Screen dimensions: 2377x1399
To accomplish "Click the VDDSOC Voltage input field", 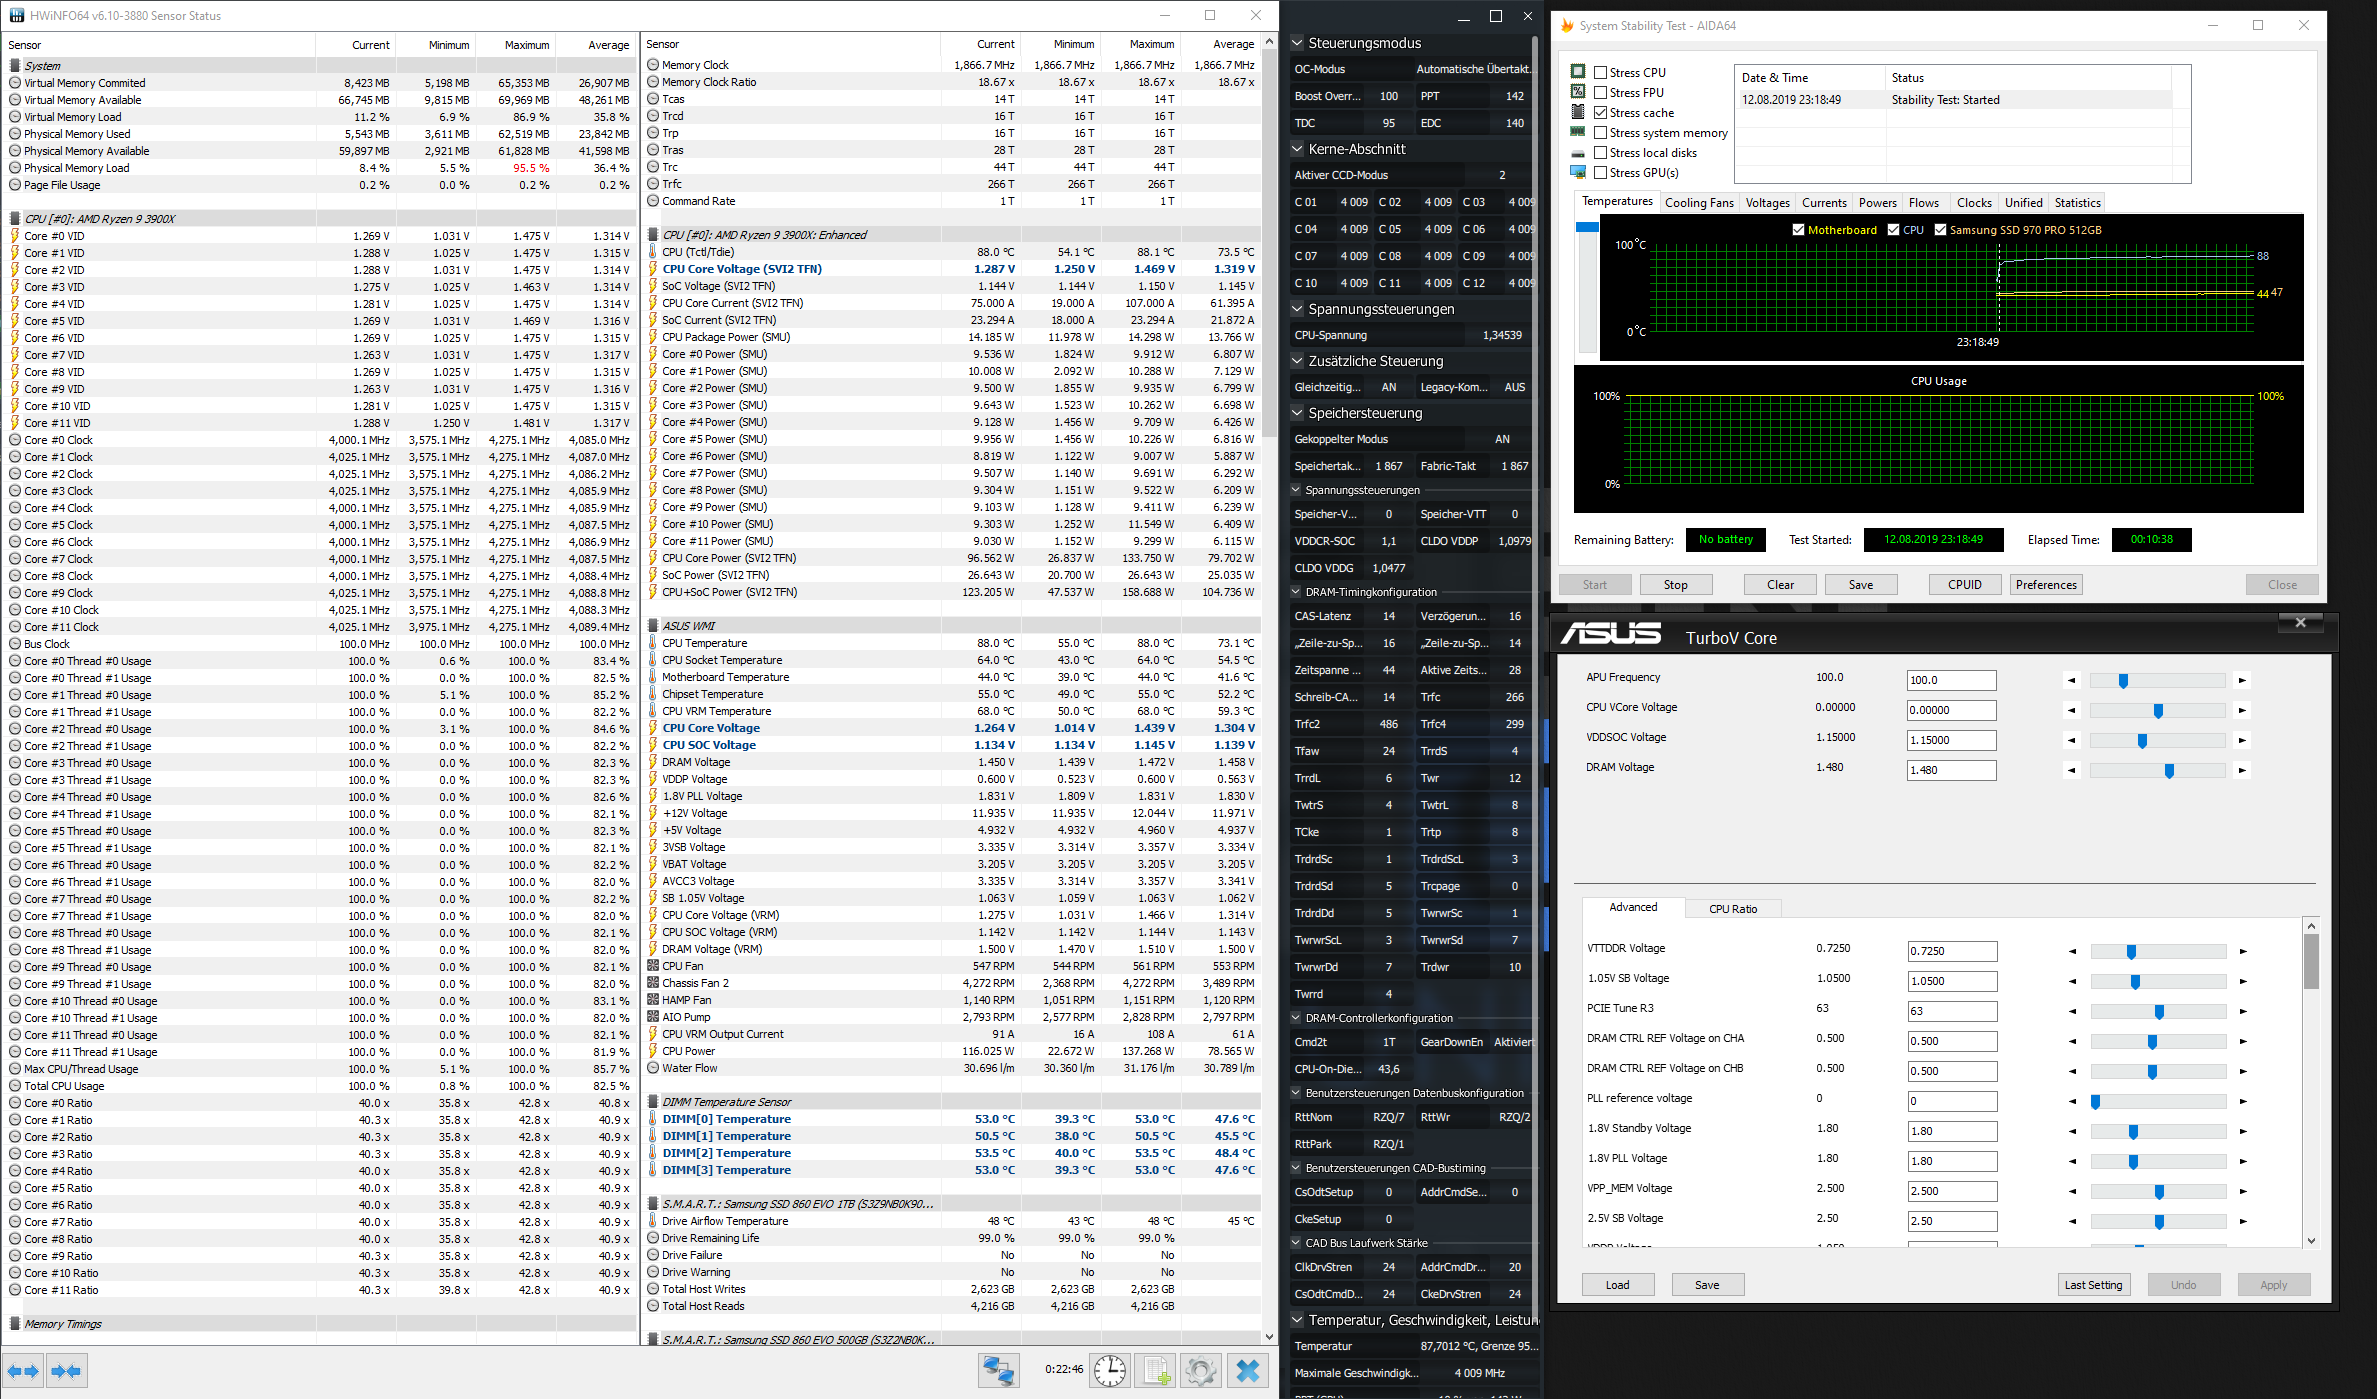I will click(1951, 741).
